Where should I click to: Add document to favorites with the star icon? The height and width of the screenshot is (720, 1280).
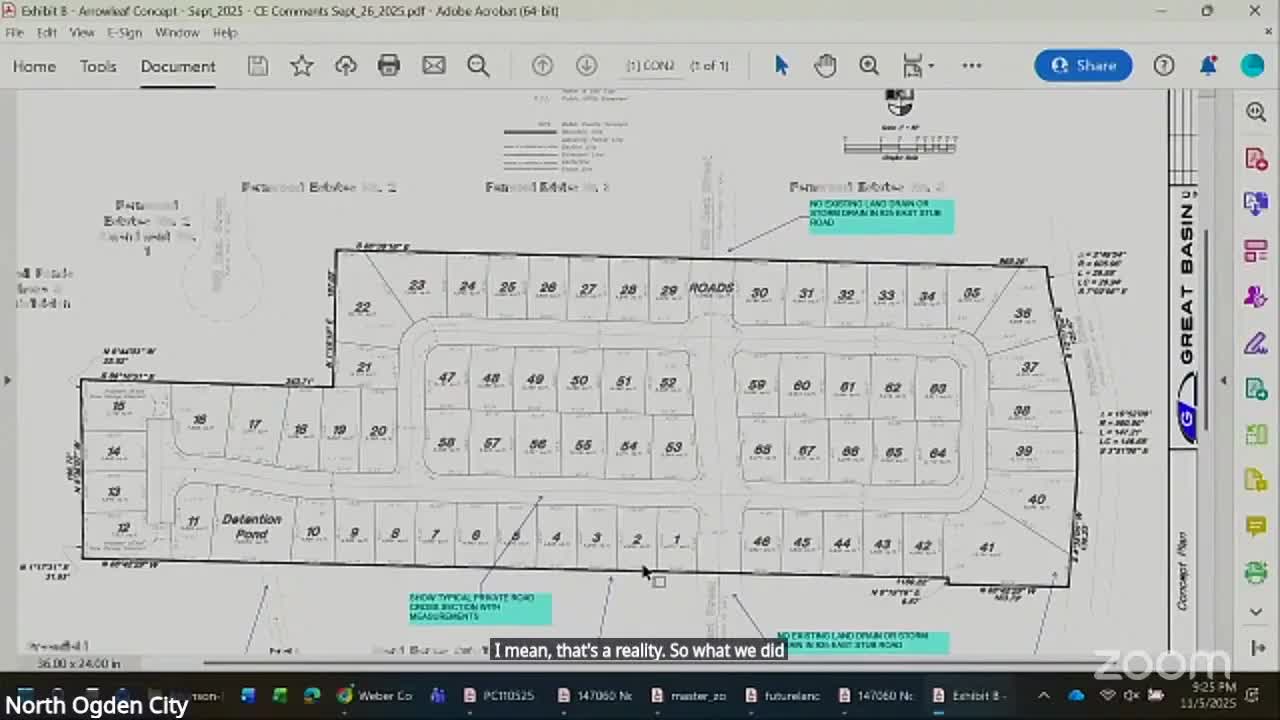301,65
